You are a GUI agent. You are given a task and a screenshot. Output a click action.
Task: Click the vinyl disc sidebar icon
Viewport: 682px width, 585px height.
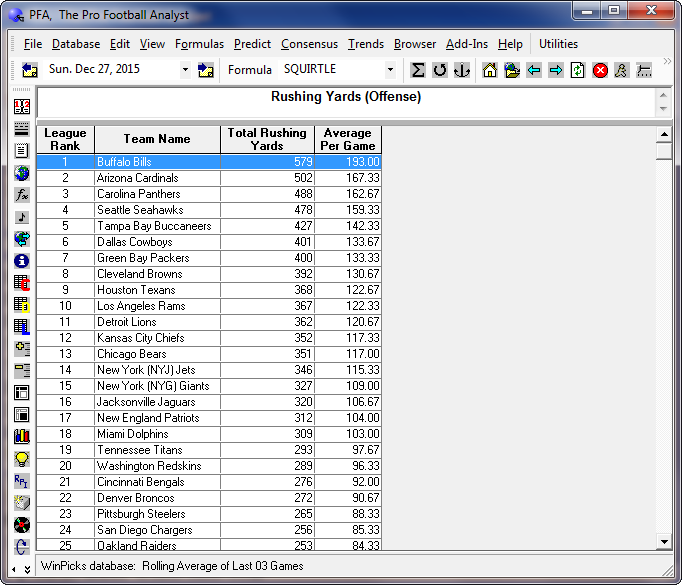click(22, 525)
